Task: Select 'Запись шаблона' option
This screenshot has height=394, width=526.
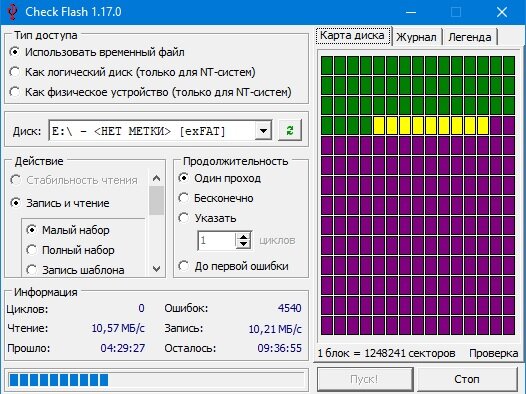Action: click(75, 270)
